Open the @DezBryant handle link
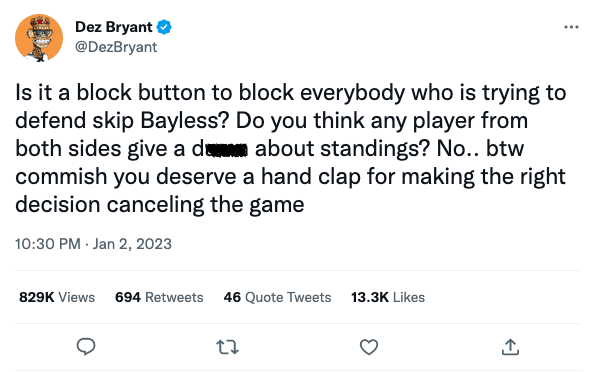 coord(116,47)
